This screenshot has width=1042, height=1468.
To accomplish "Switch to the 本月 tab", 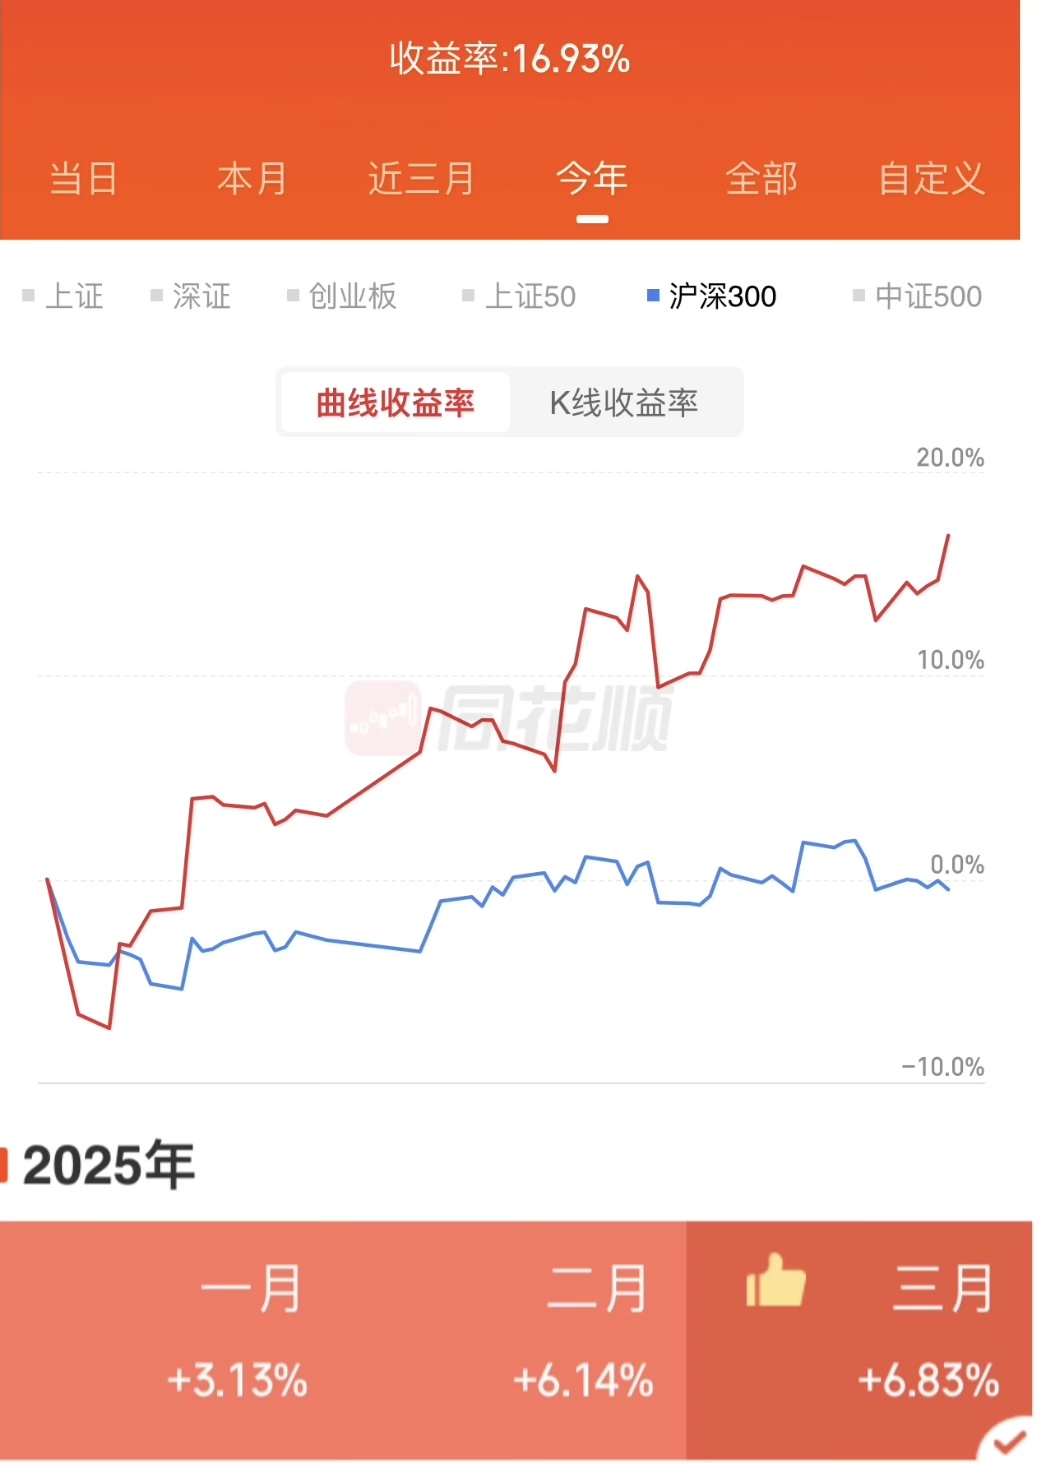I will pyautogui.click(x=252, y=179).
